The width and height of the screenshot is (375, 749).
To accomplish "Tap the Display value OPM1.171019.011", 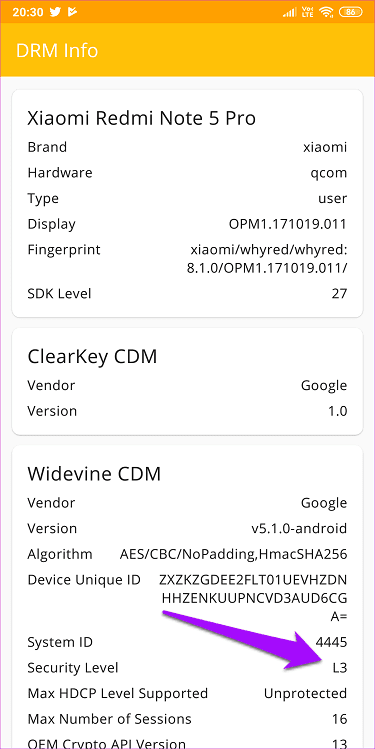I will 288,224.
